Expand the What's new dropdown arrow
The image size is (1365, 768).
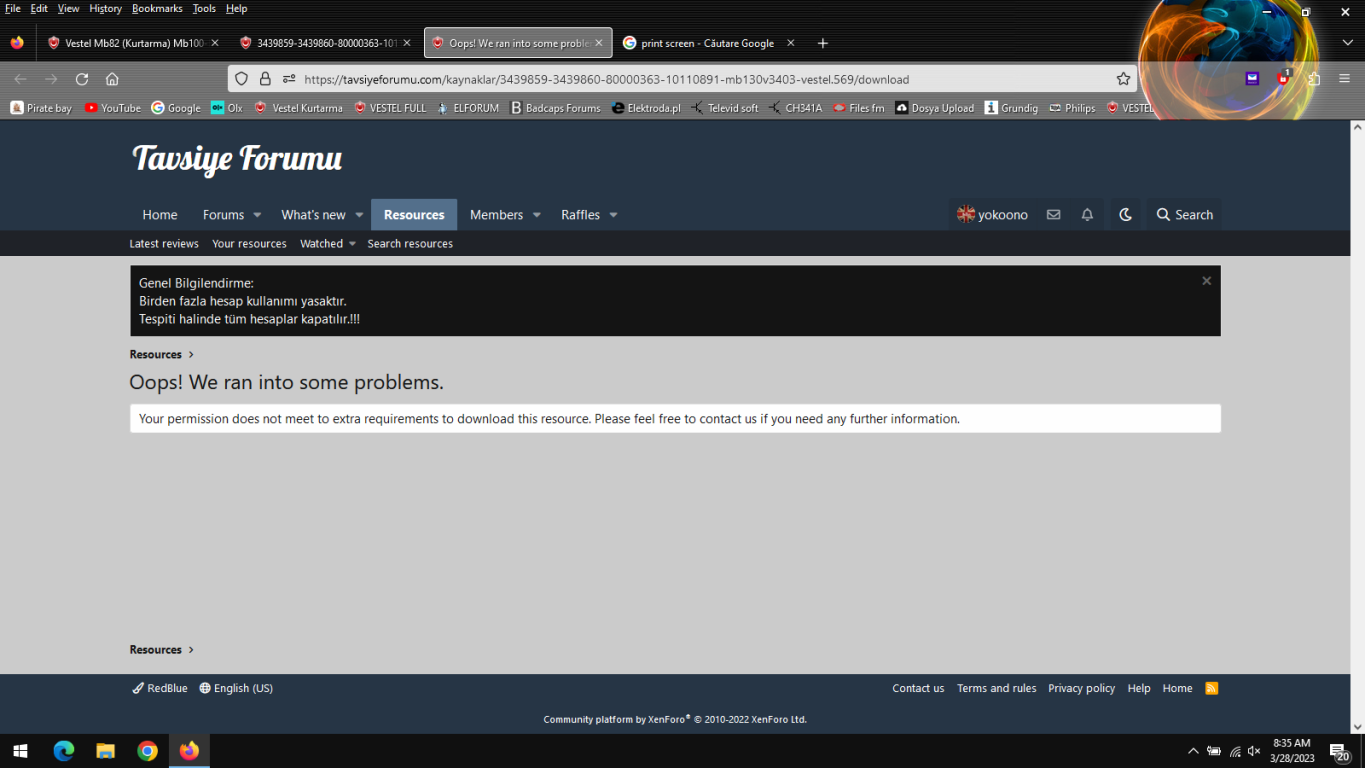tap(359, 215)
